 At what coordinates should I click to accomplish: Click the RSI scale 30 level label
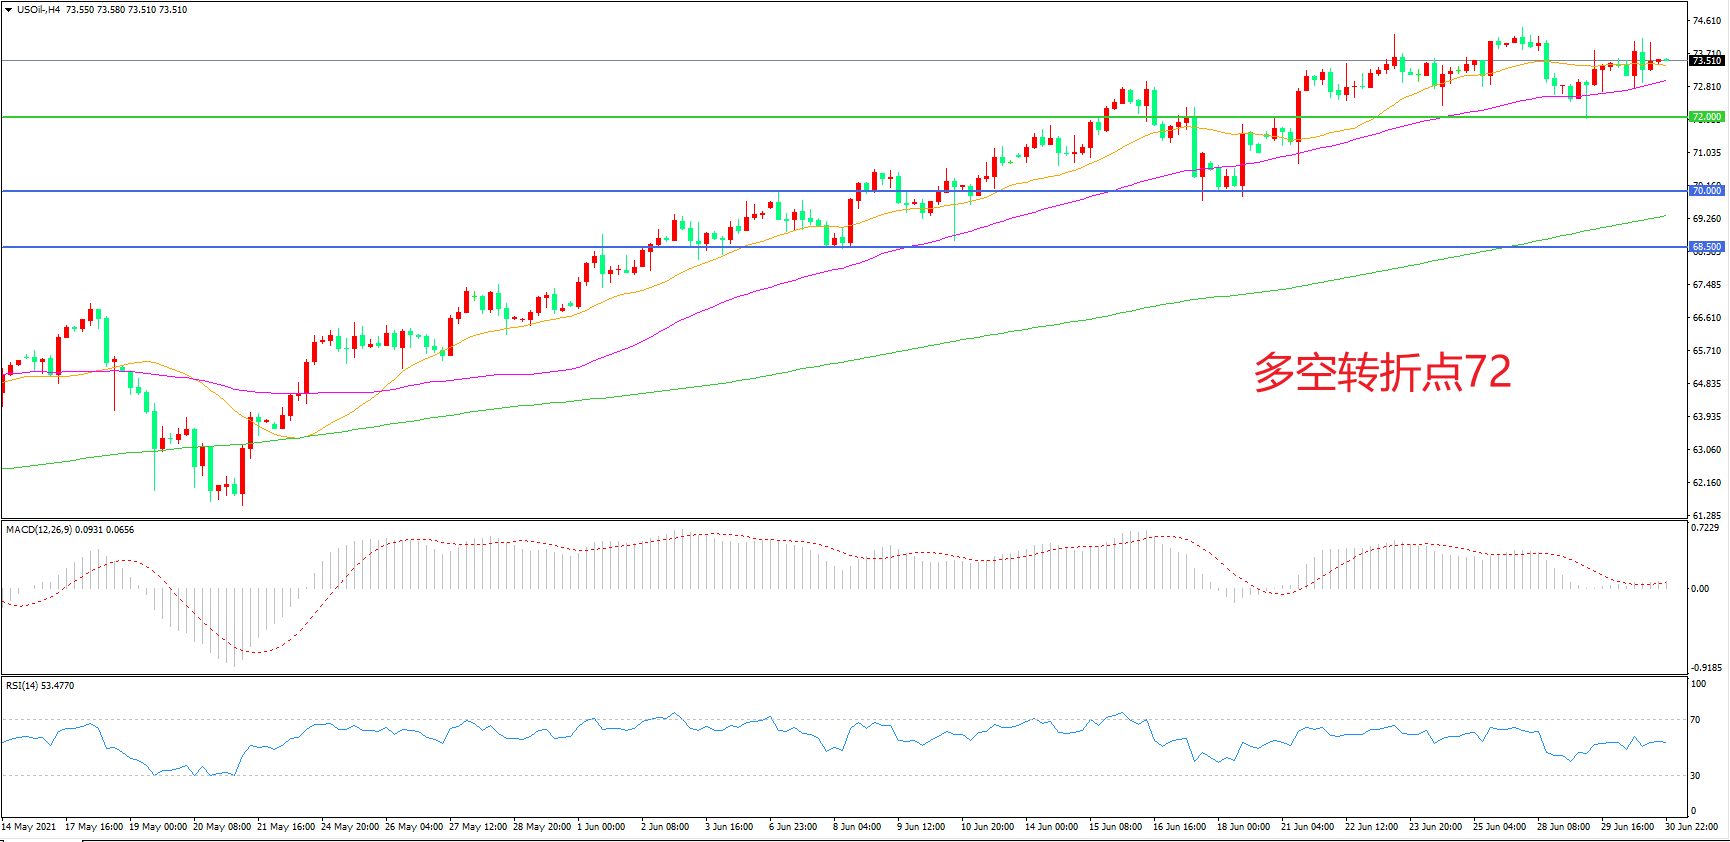click(x=1695, y=776)
